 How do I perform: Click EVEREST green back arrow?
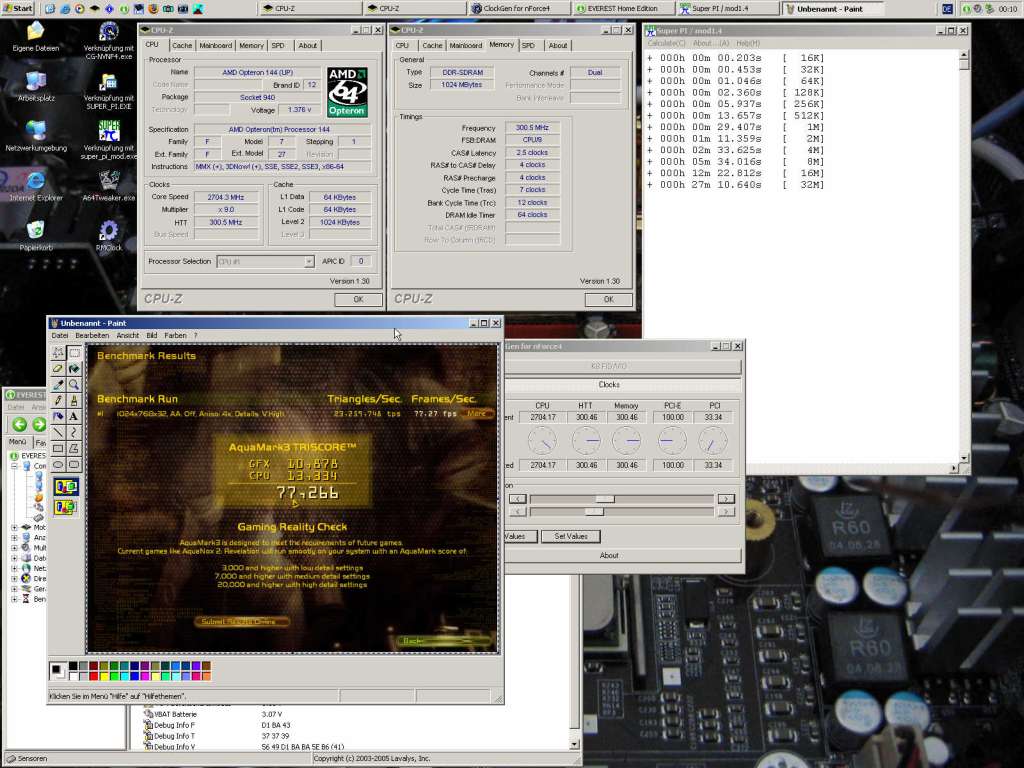pyautogui.click(x=20, y=424)
